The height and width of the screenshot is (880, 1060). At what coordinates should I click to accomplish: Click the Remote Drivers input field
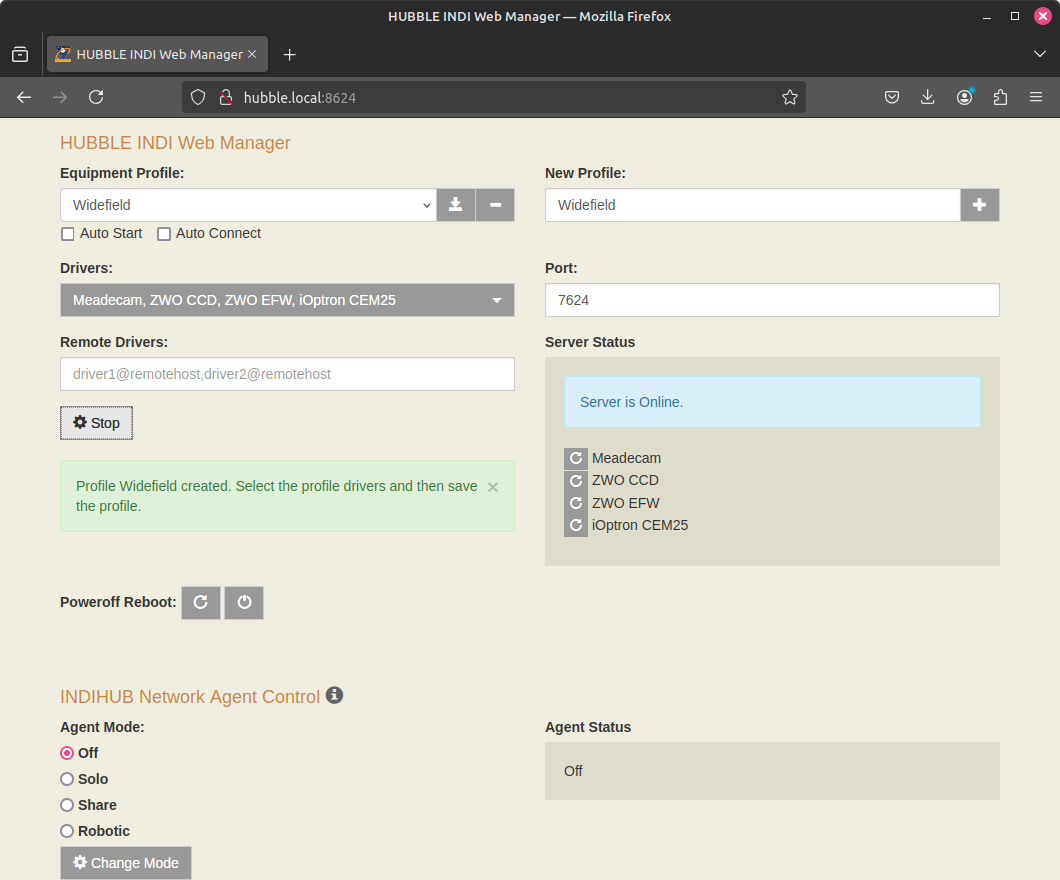(x=287, y=374)
